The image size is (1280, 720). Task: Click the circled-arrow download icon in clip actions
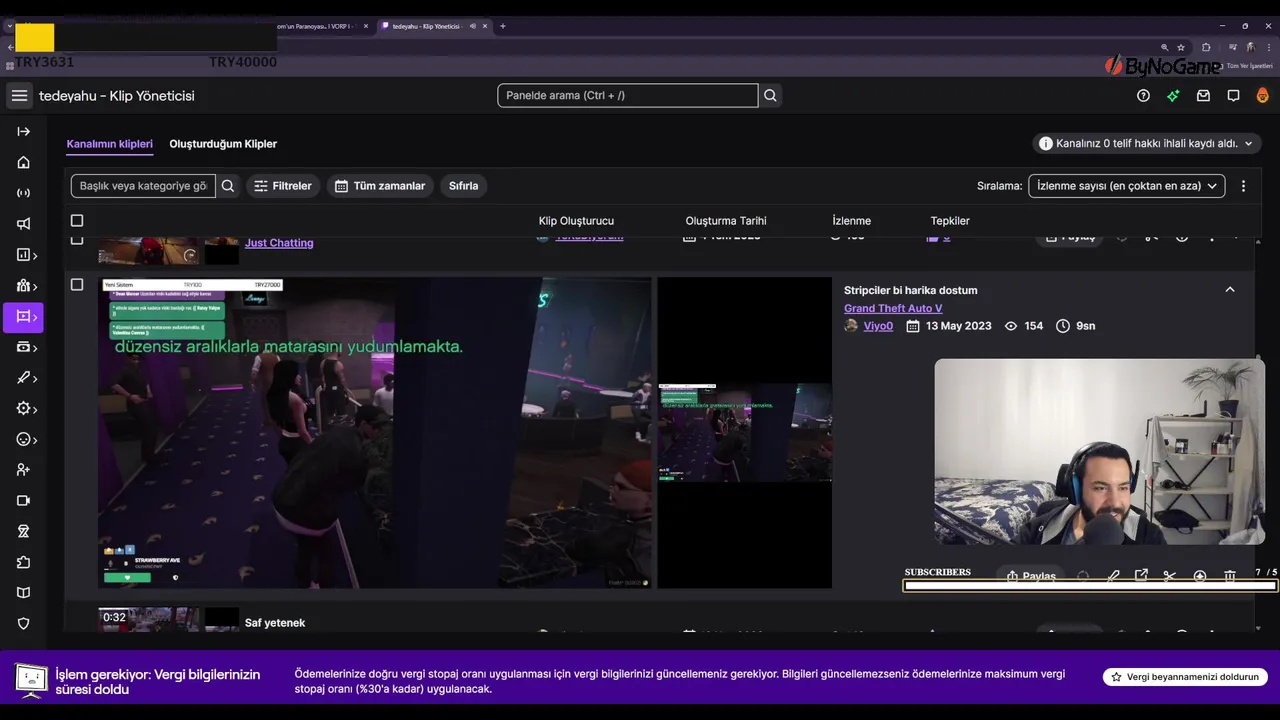coord(1200,576)
